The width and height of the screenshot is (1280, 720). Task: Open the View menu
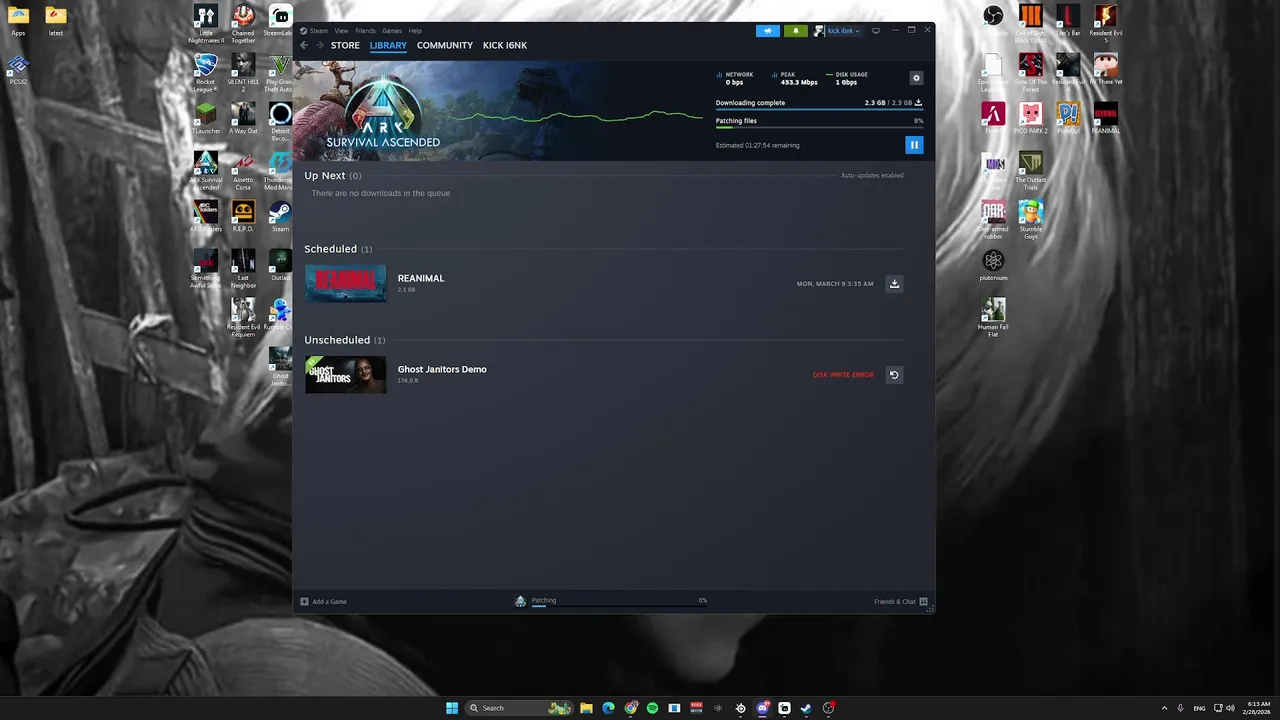click(x=341, y=31)
